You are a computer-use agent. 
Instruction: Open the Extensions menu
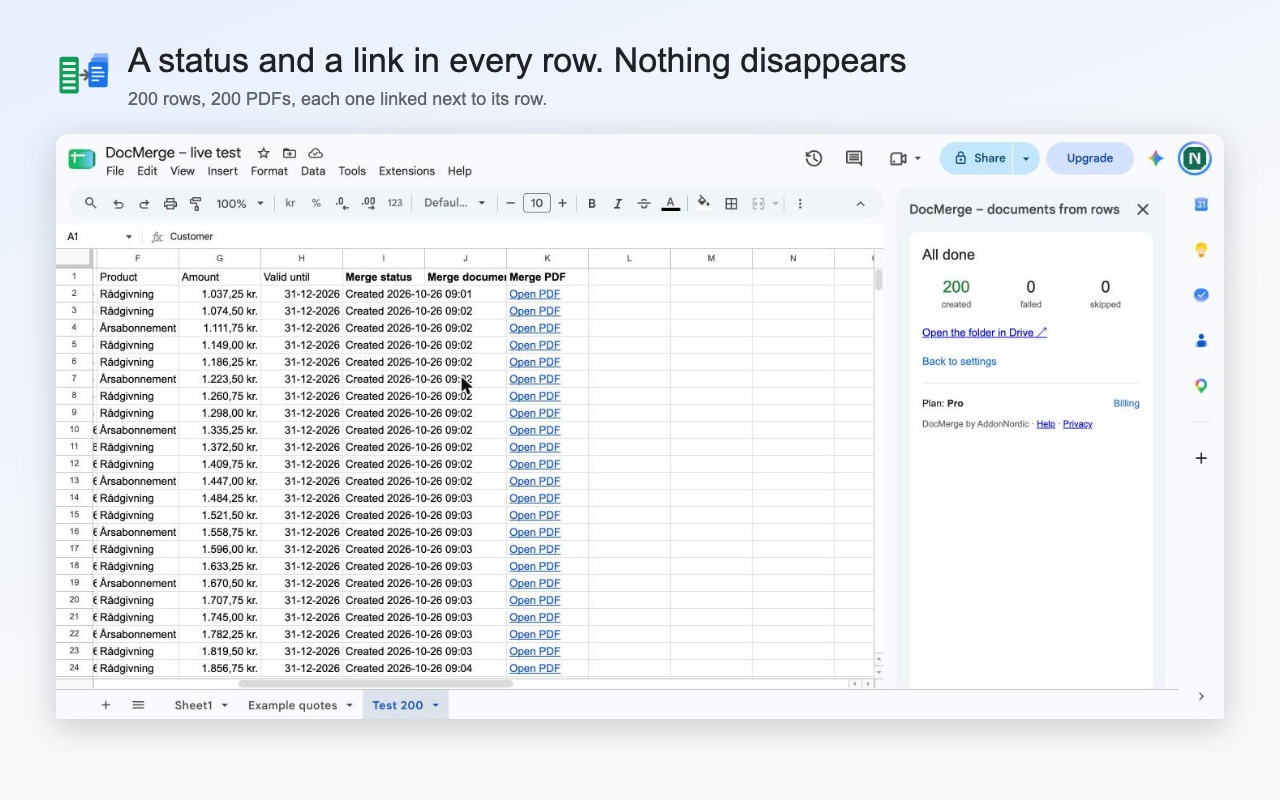coord(407,171)
